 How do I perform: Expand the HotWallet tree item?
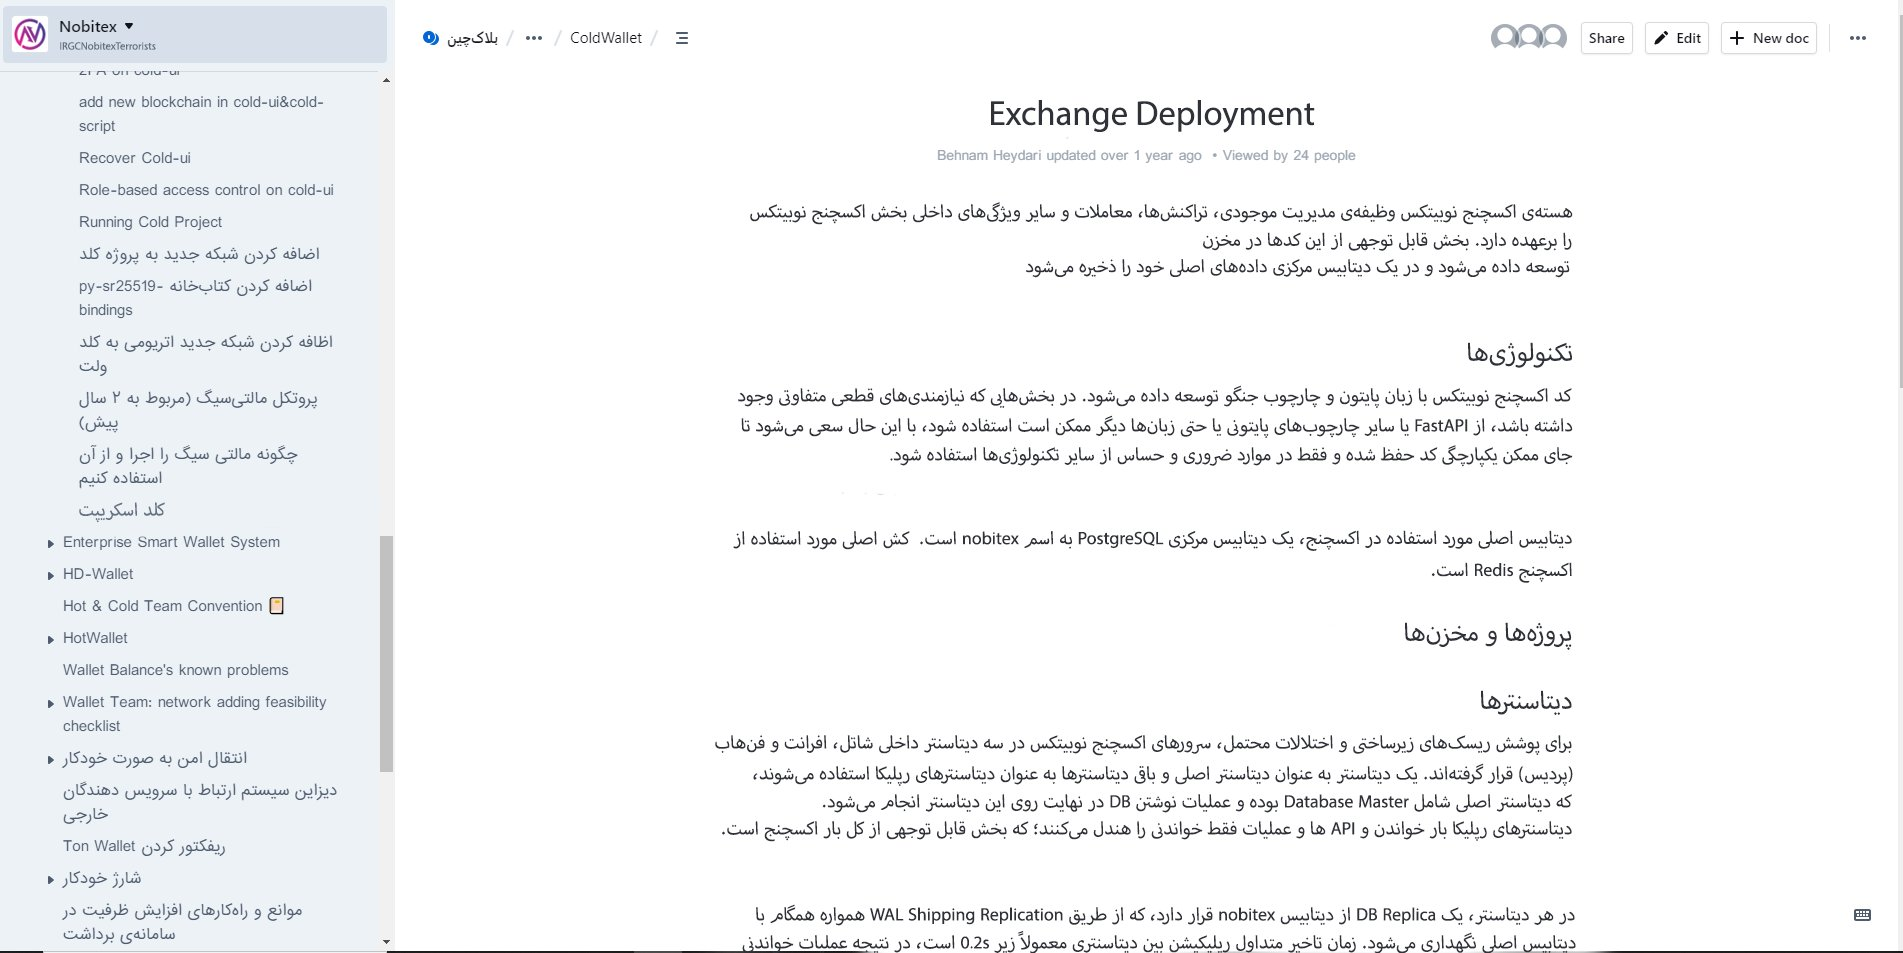tap(51, 639)
